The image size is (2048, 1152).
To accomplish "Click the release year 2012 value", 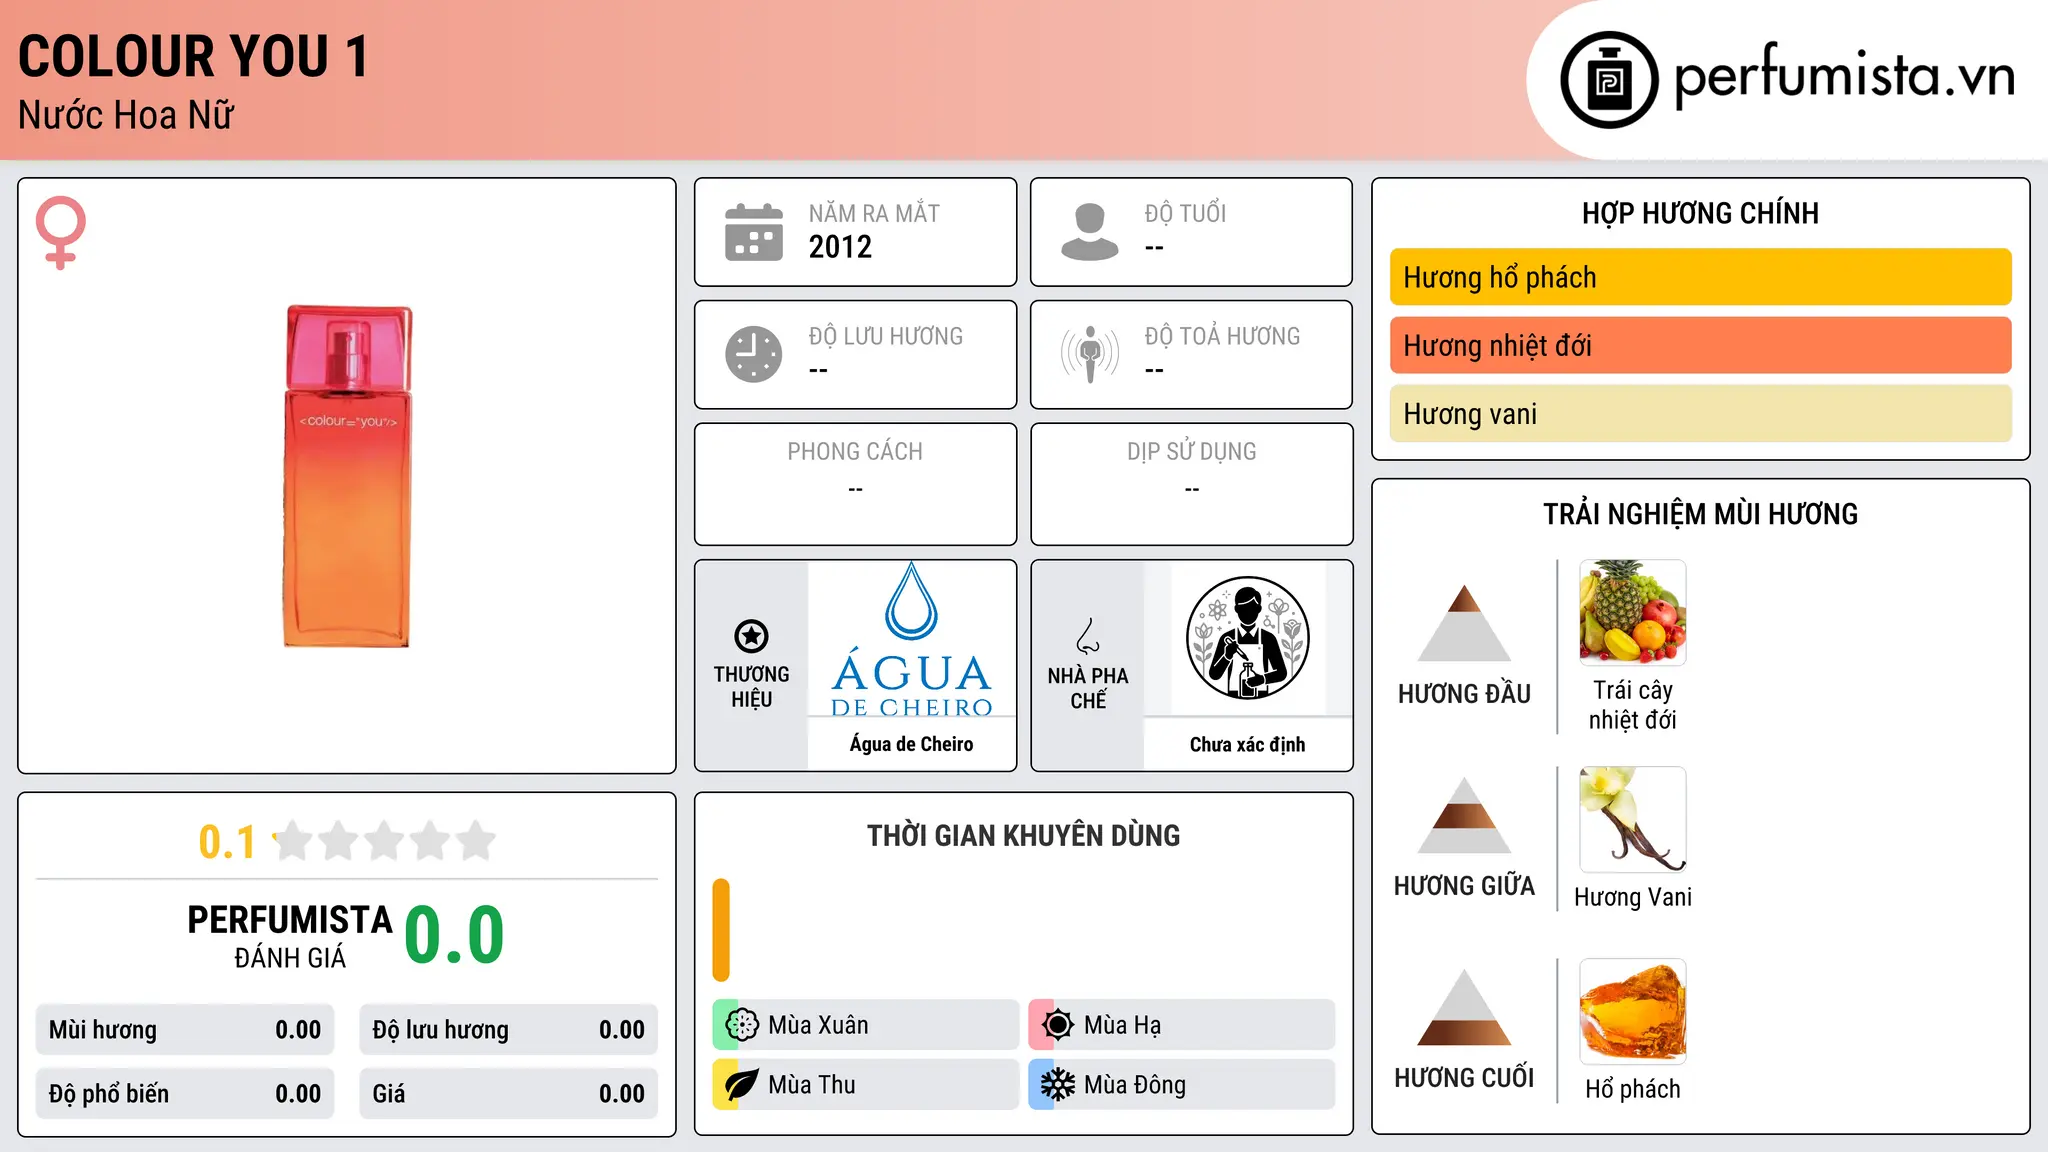I will click(840, 247).
